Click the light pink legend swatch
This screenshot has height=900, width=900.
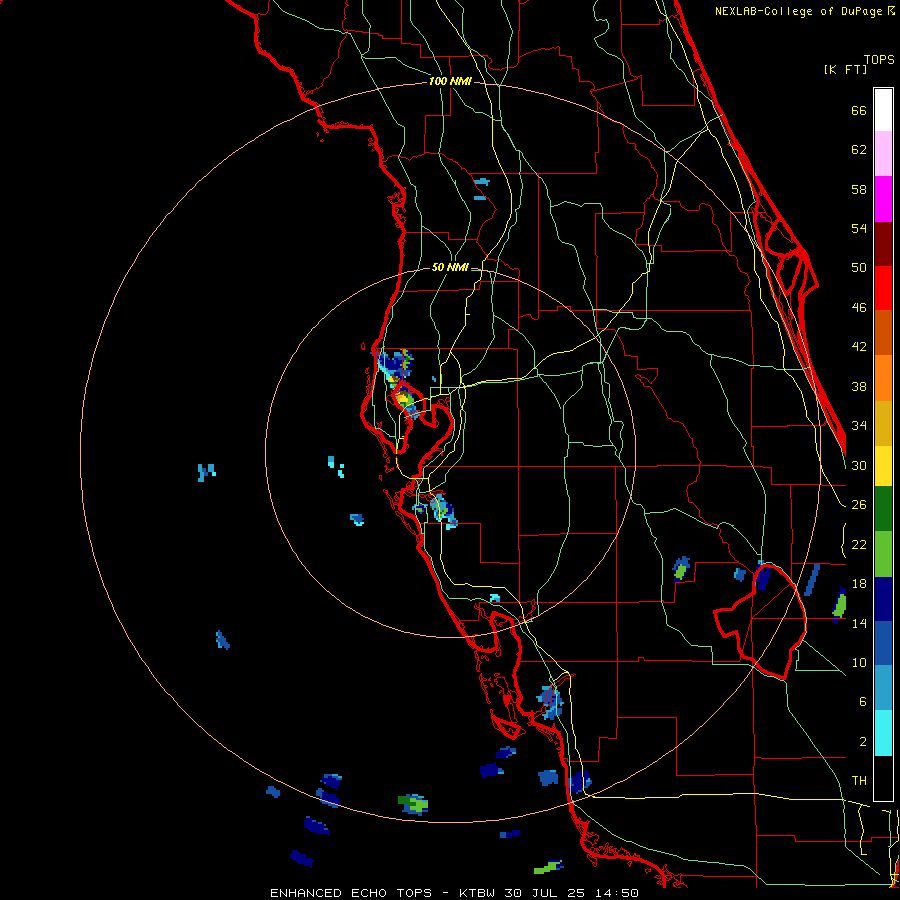pyautogui.click(x=883, y=154)
